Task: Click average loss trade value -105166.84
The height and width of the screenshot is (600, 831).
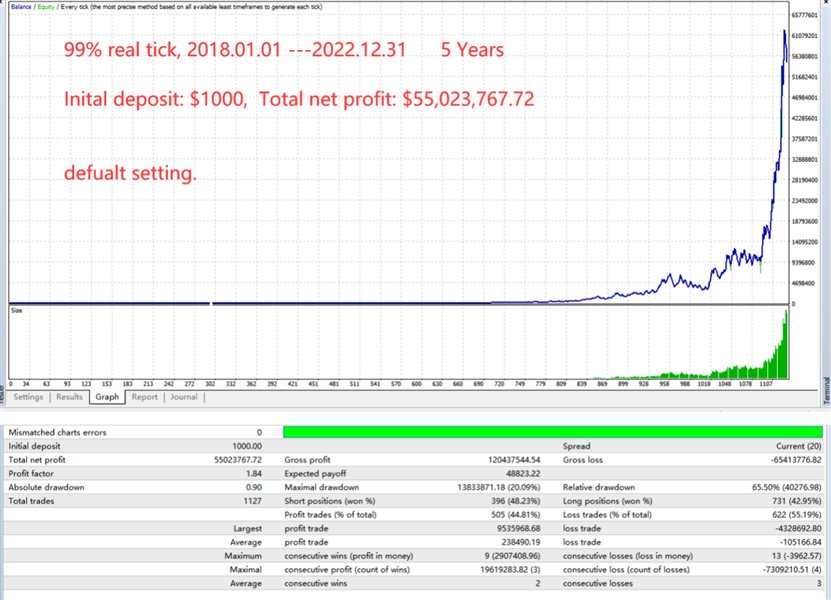Action: point(800,543)
